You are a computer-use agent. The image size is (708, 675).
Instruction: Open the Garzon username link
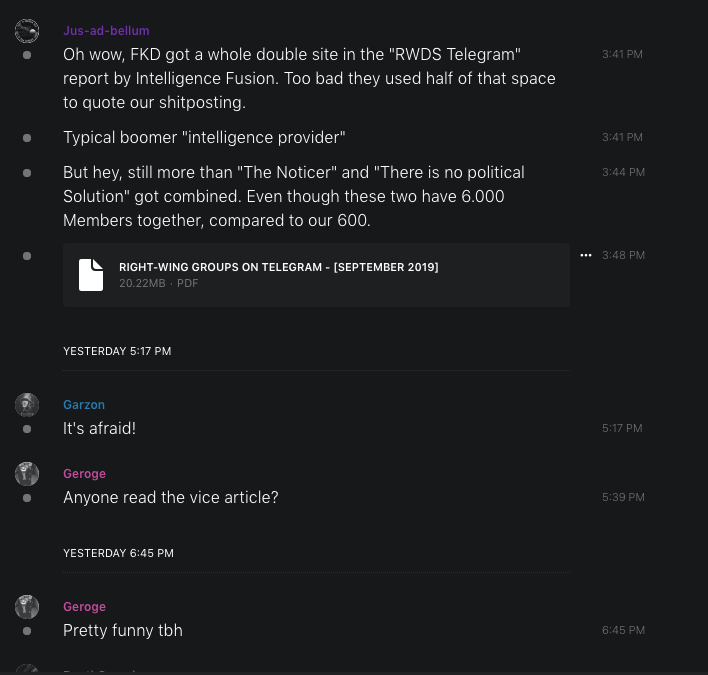point(84,405)
